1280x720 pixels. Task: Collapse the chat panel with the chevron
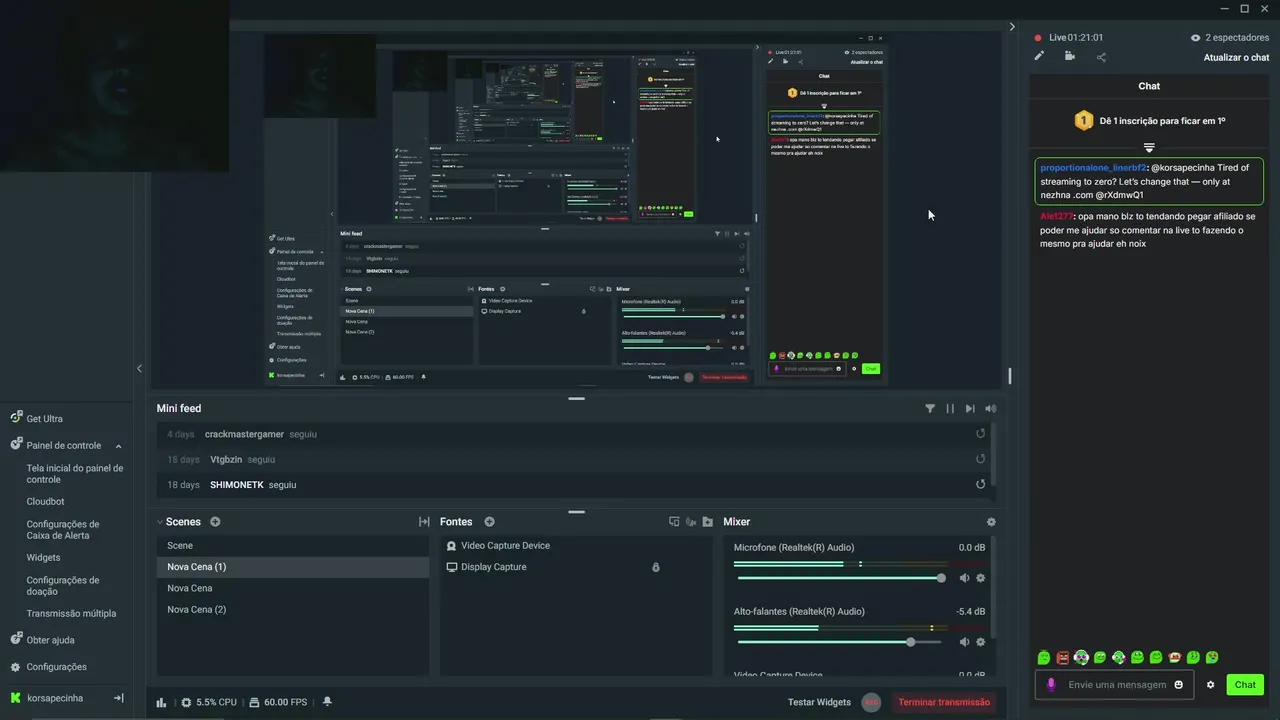[1012, 27]
